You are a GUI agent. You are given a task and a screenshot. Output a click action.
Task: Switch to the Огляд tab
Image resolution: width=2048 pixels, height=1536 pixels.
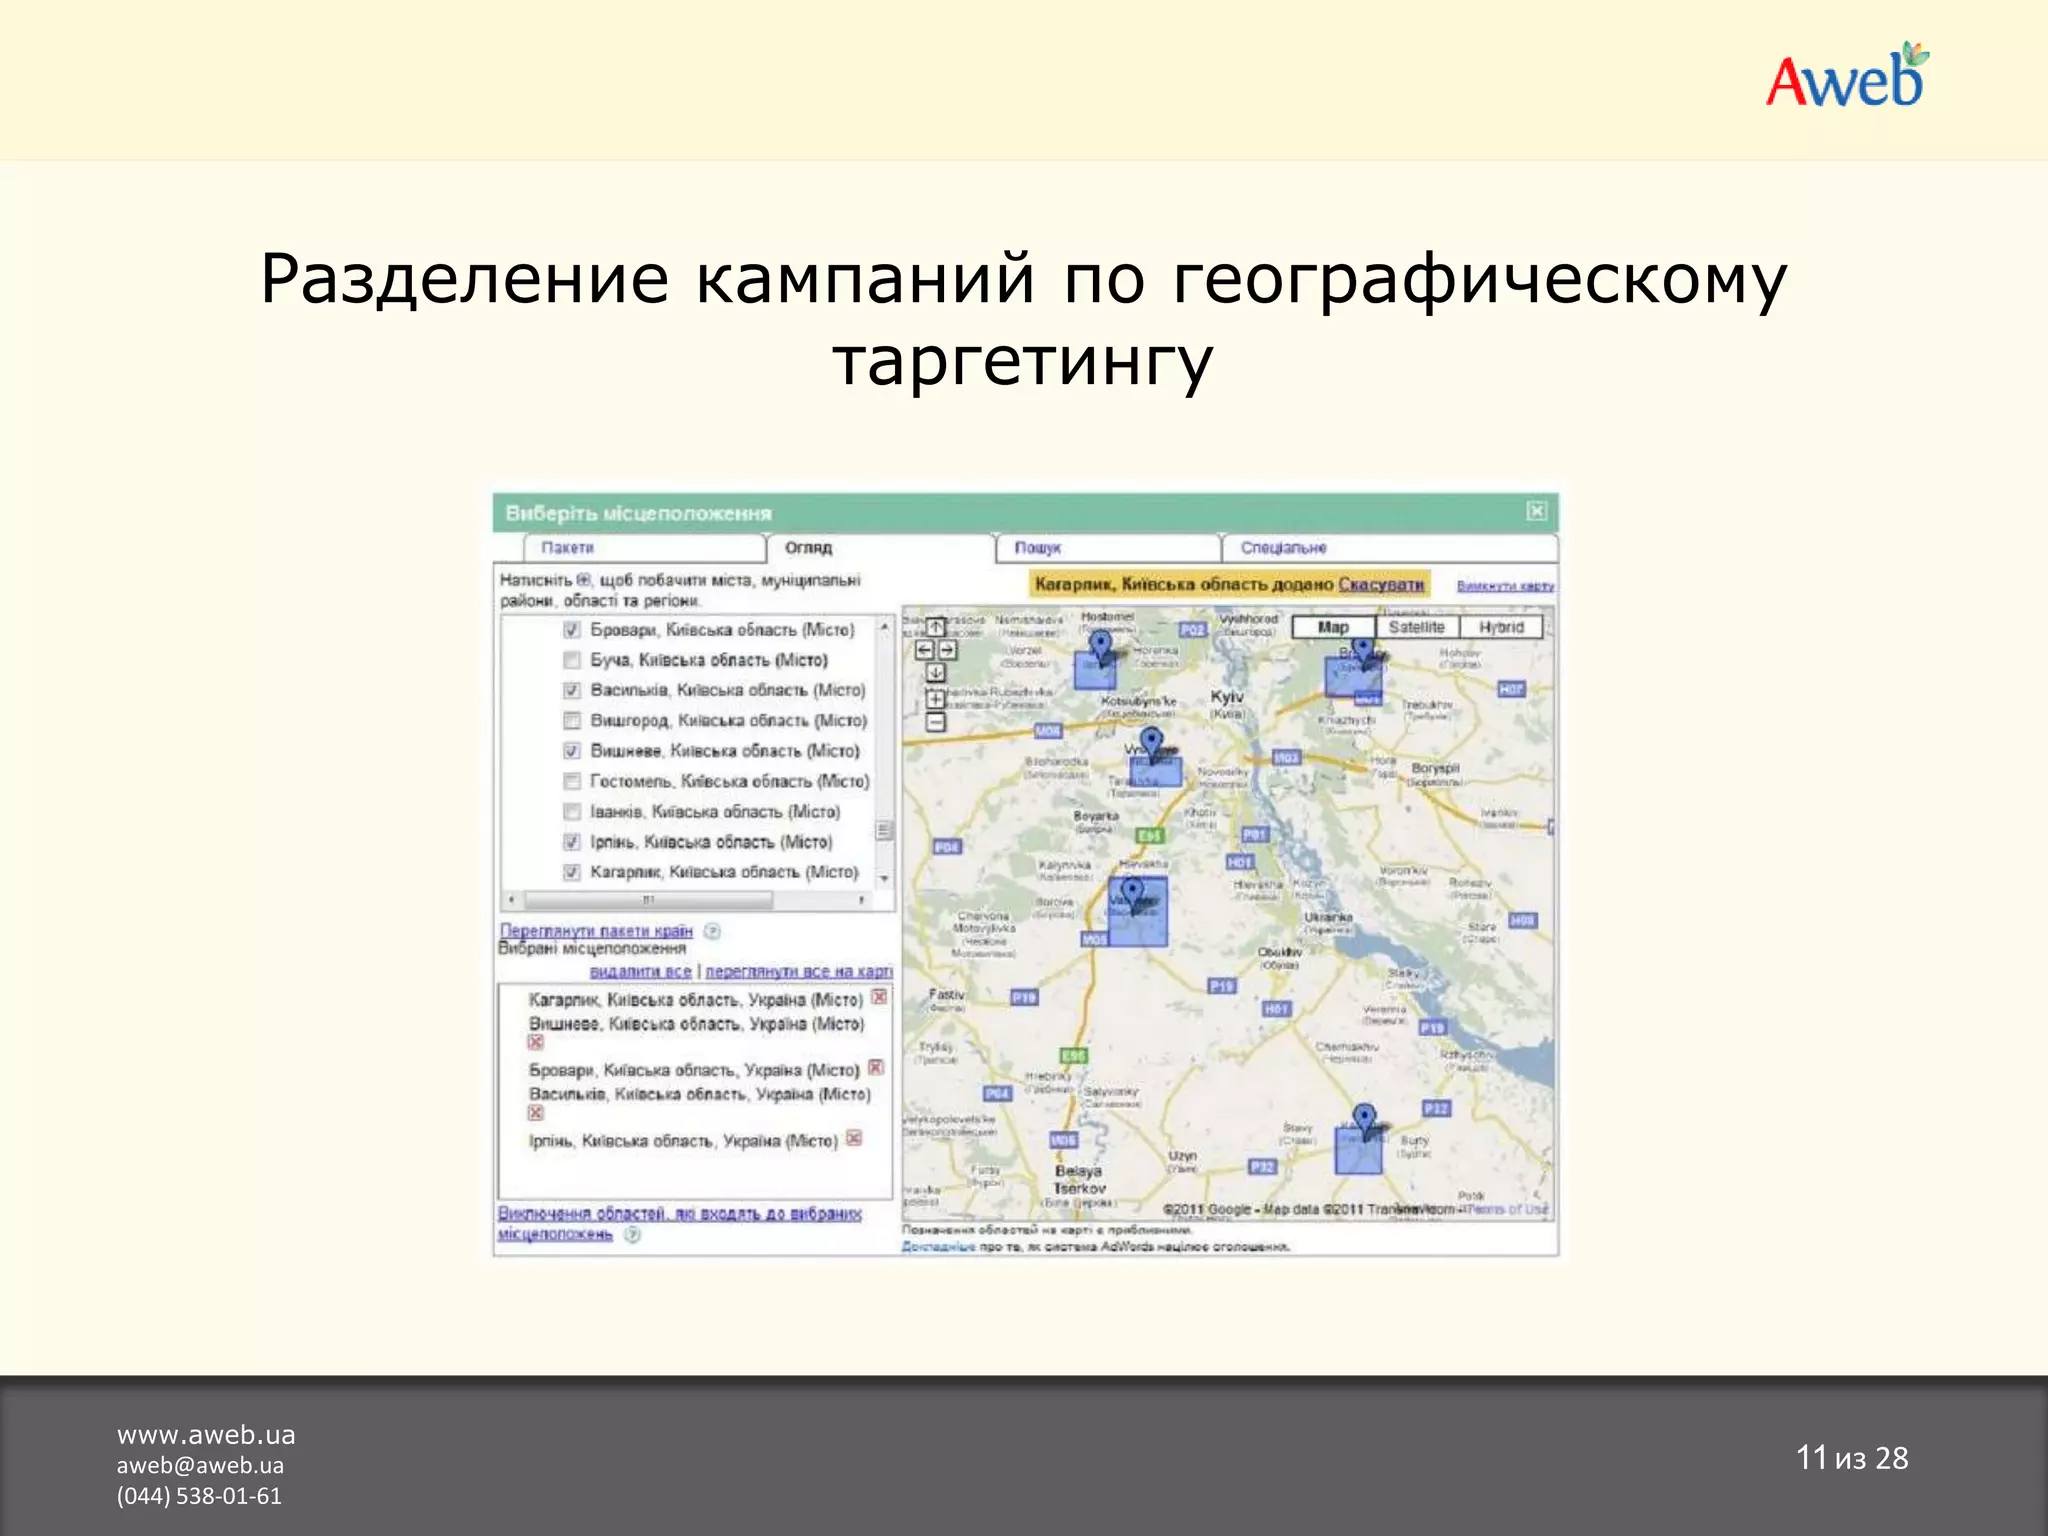point(880,548)
